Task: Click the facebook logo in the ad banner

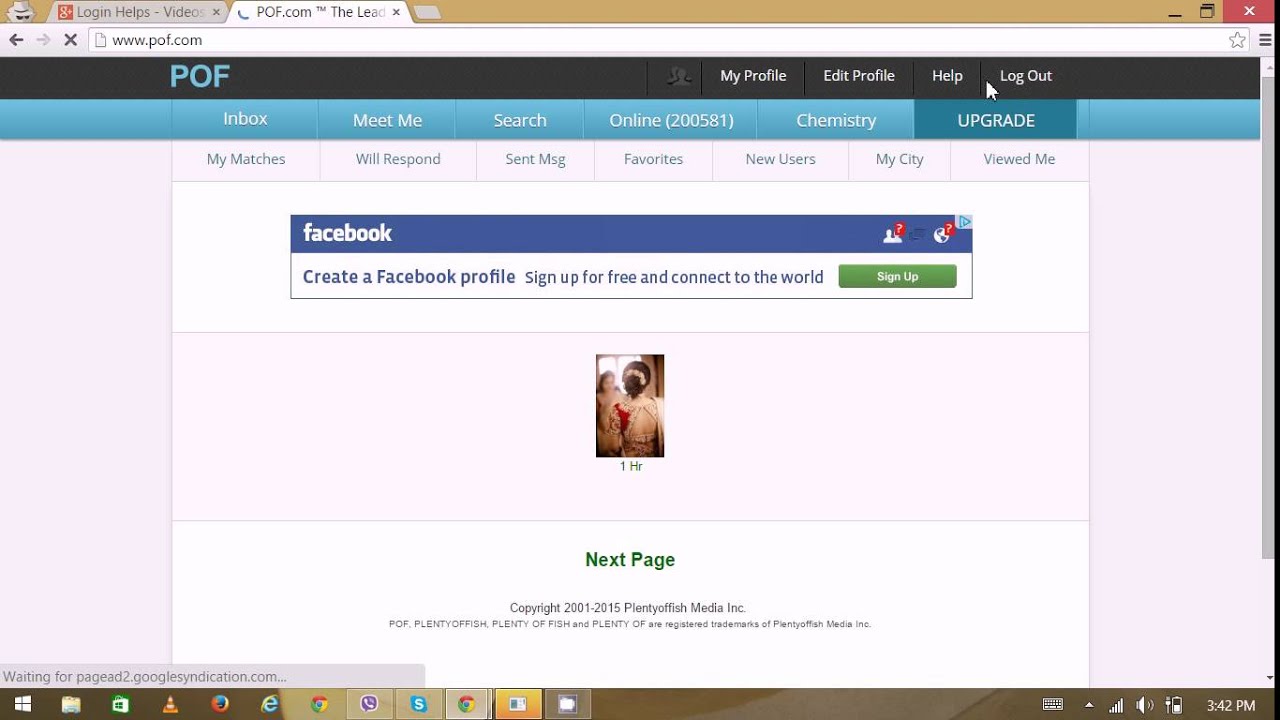Action: [347, 233]
